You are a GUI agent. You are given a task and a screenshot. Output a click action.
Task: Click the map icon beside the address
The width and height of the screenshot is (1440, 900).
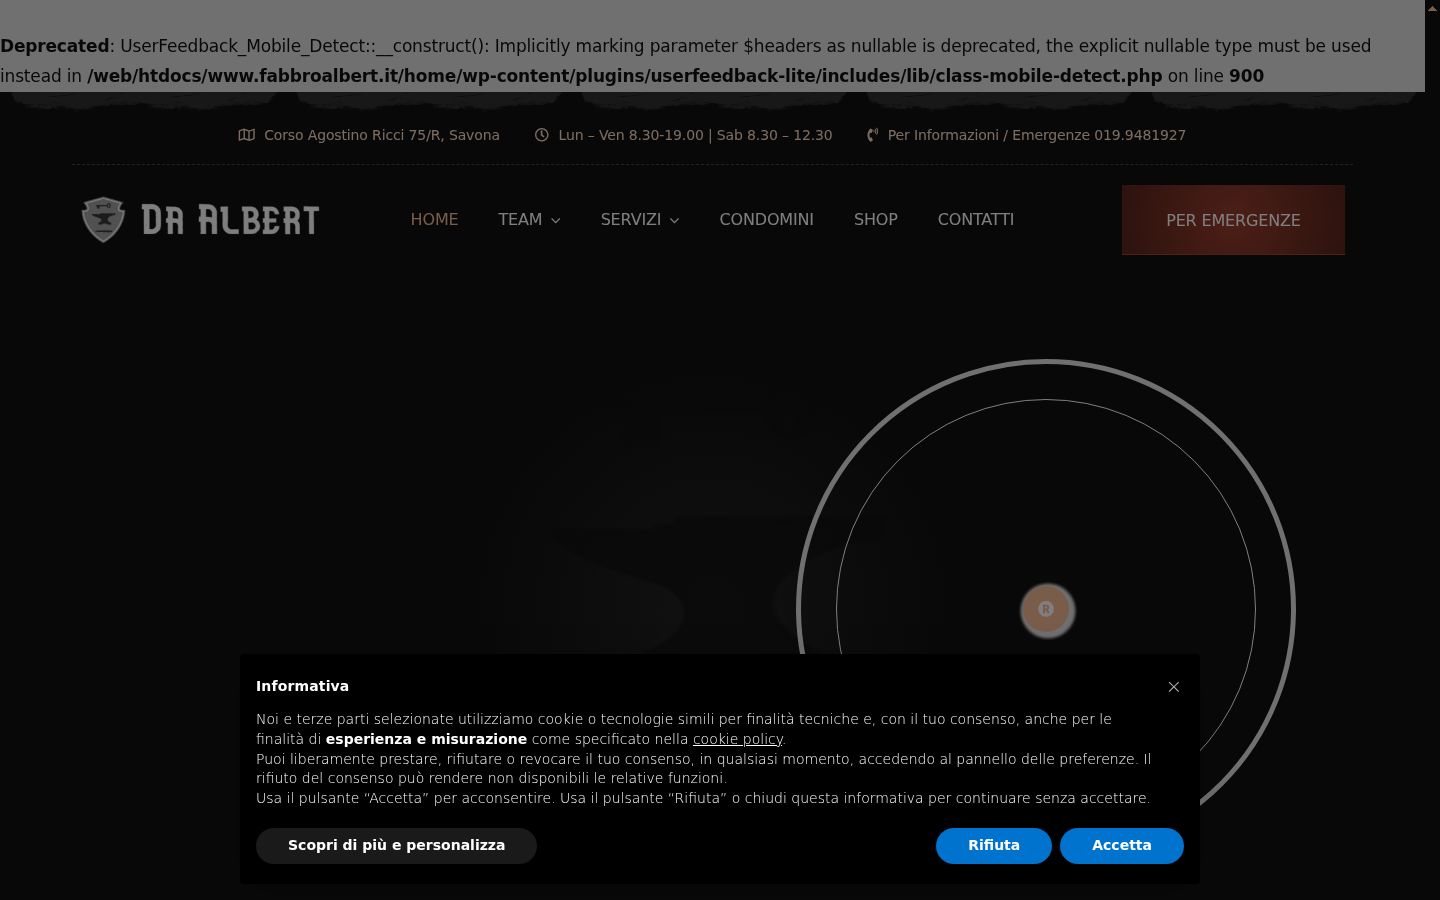click(247, 135)
